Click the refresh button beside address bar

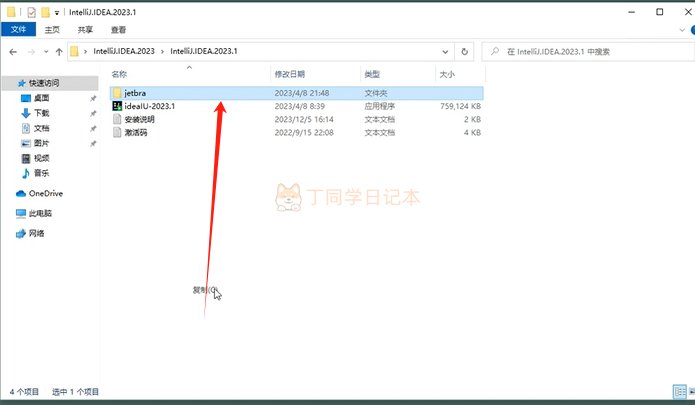[x=466, y=51]
